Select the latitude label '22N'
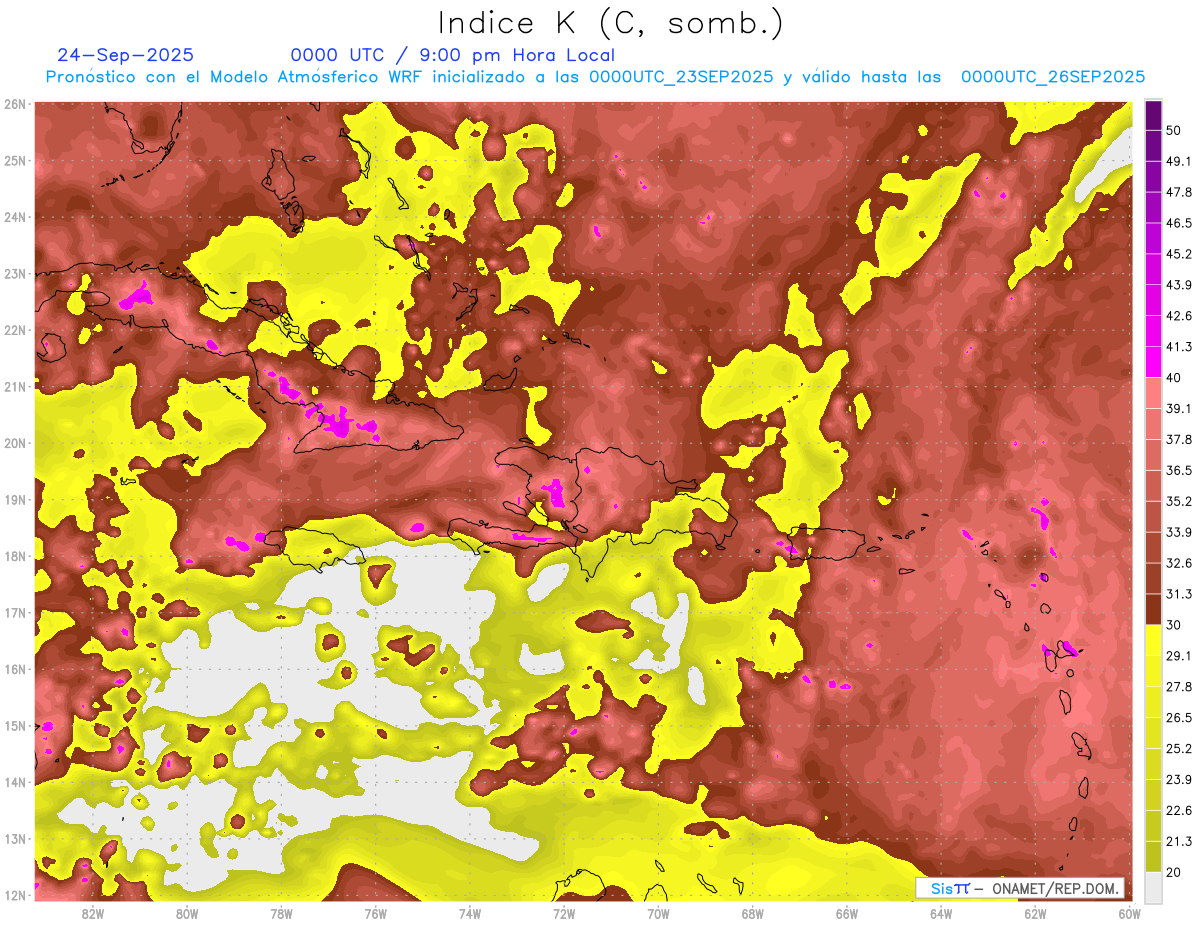 point(15,330)
